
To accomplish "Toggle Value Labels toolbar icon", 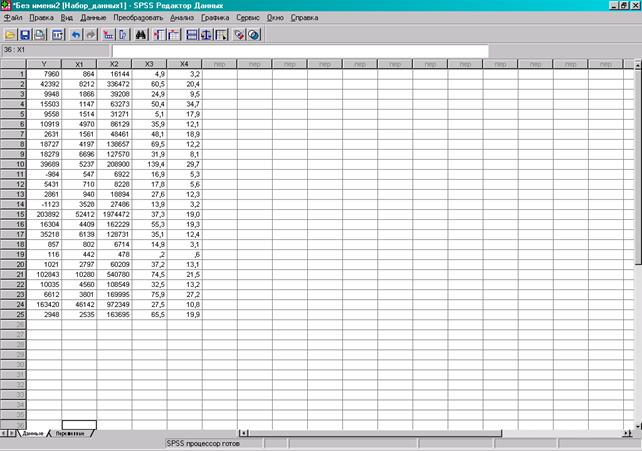I will [239, 35].
